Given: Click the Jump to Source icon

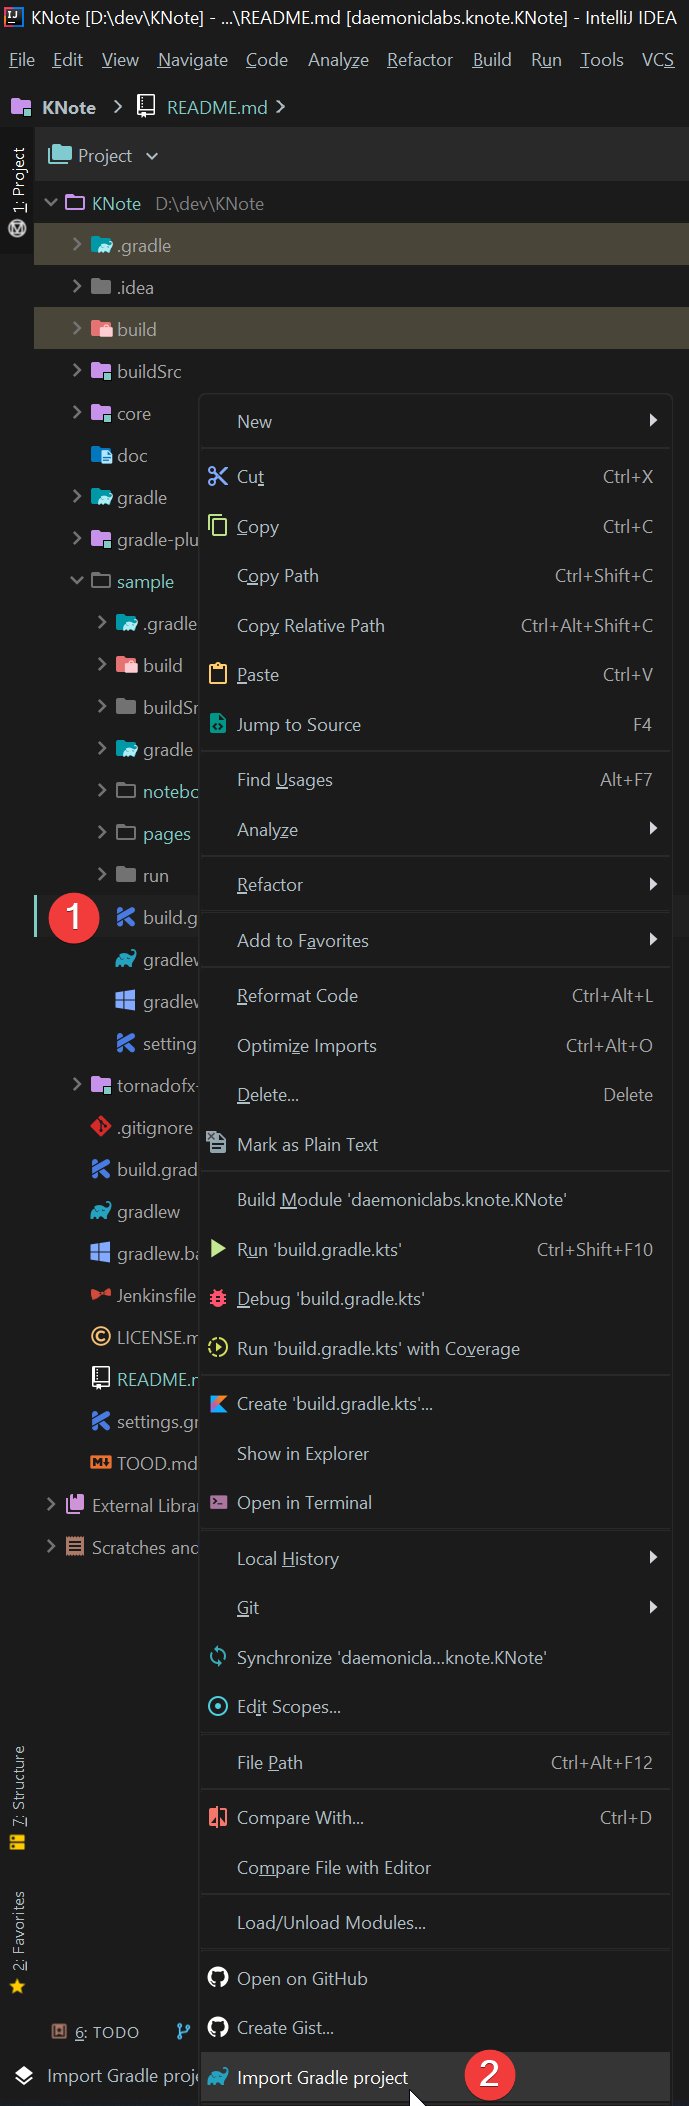Looking at the screenshot, I should pos(218,724).
